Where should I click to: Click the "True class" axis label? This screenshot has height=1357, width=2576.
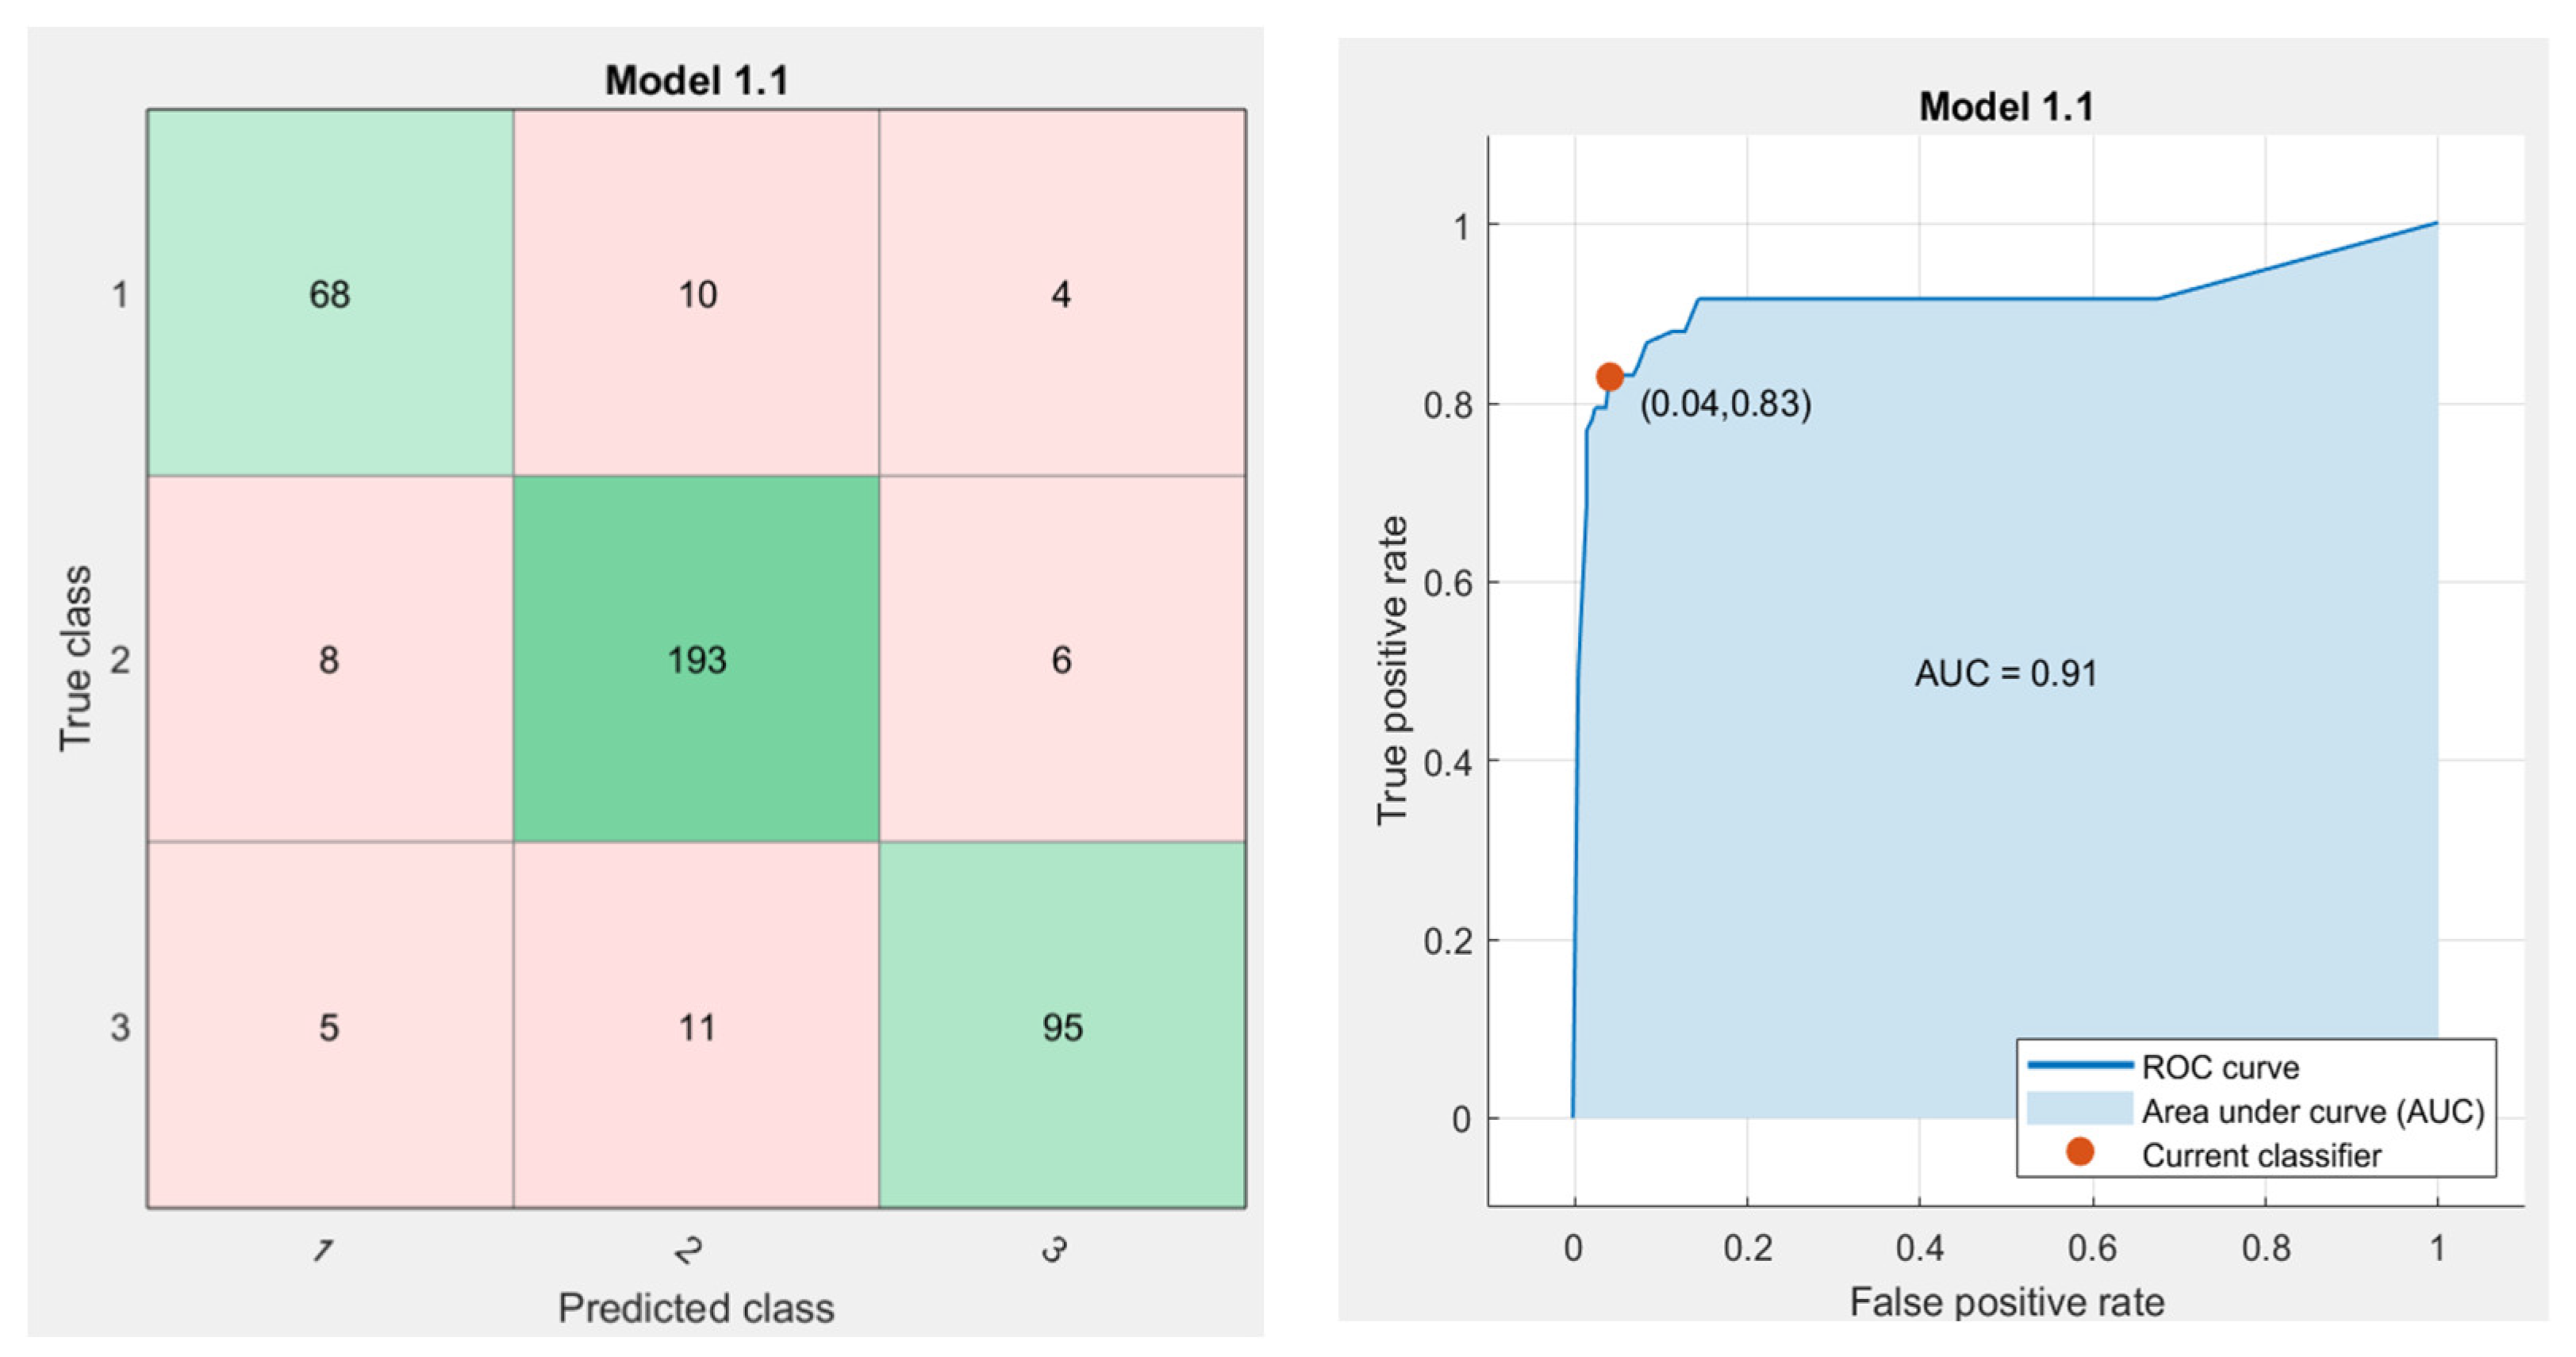point(75,658)
